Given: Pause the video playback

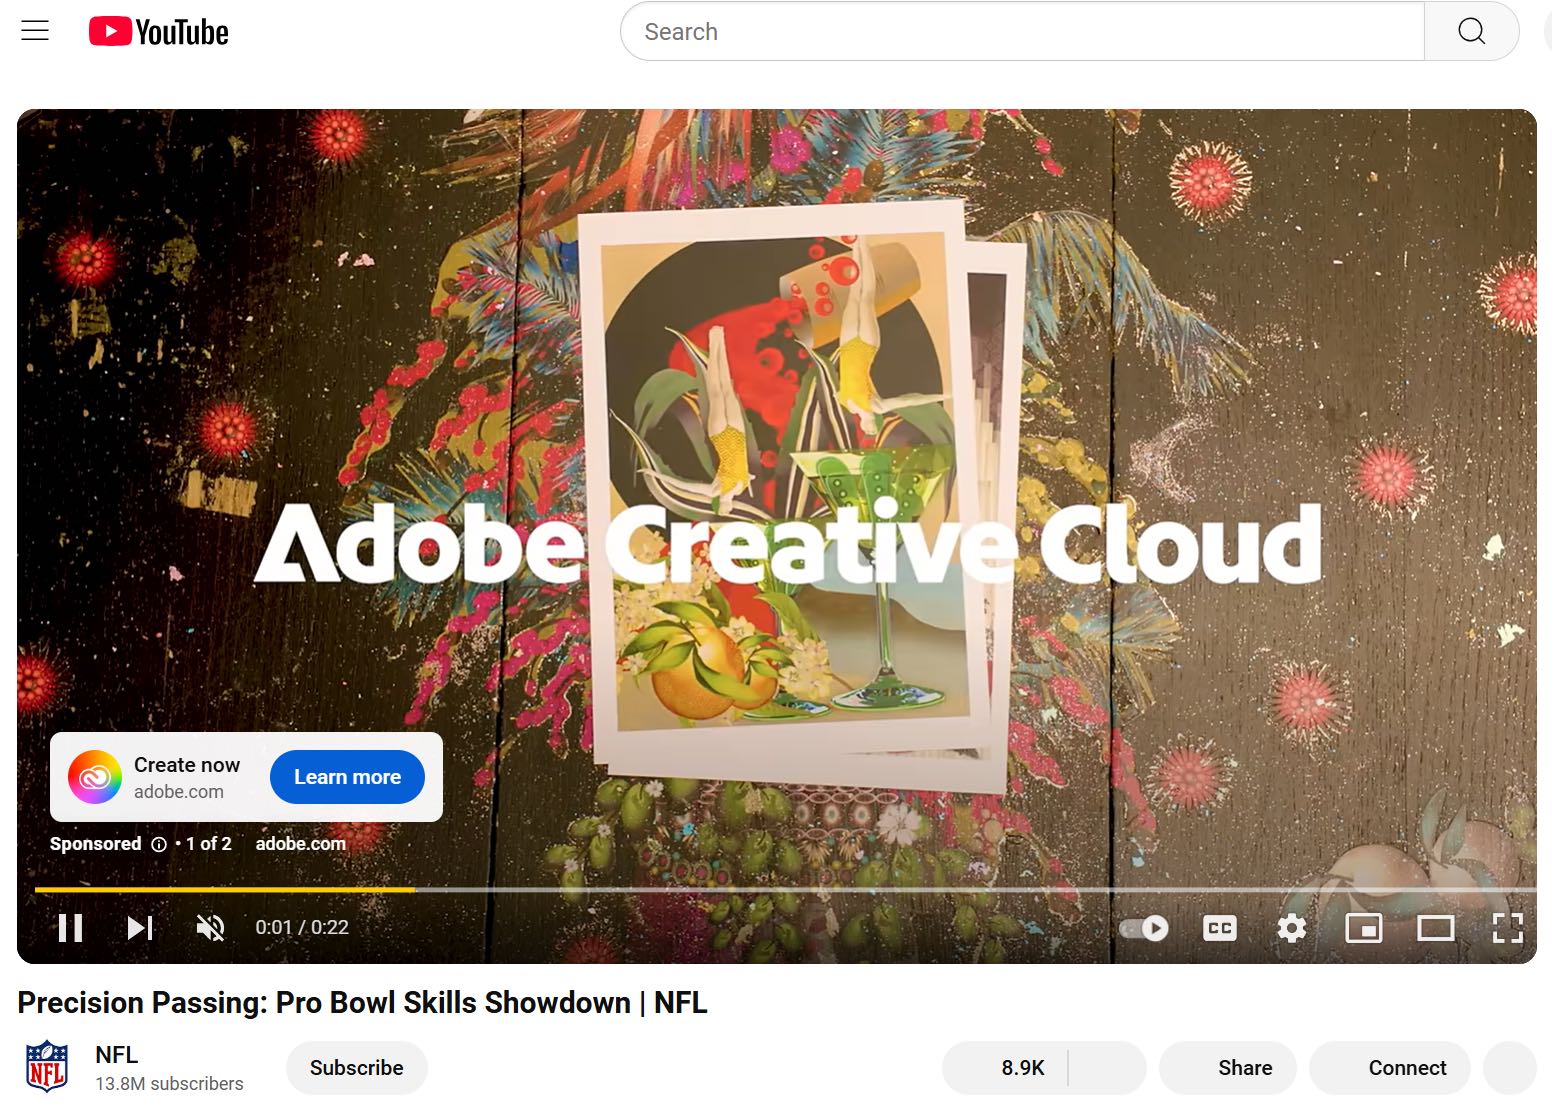Looking at the screenshot, I should (x=70, y=927).
